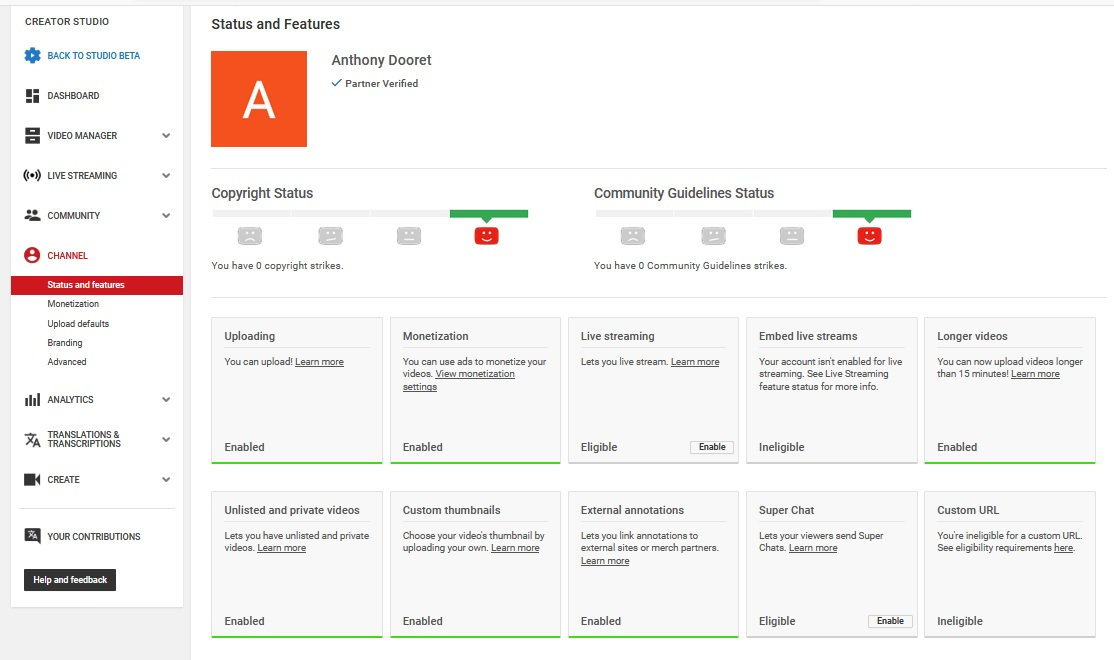Click the Dashboard grid icon
The width and height of the screenshot is (1114, 660).
pyautogui.click(x=32, y=96)
